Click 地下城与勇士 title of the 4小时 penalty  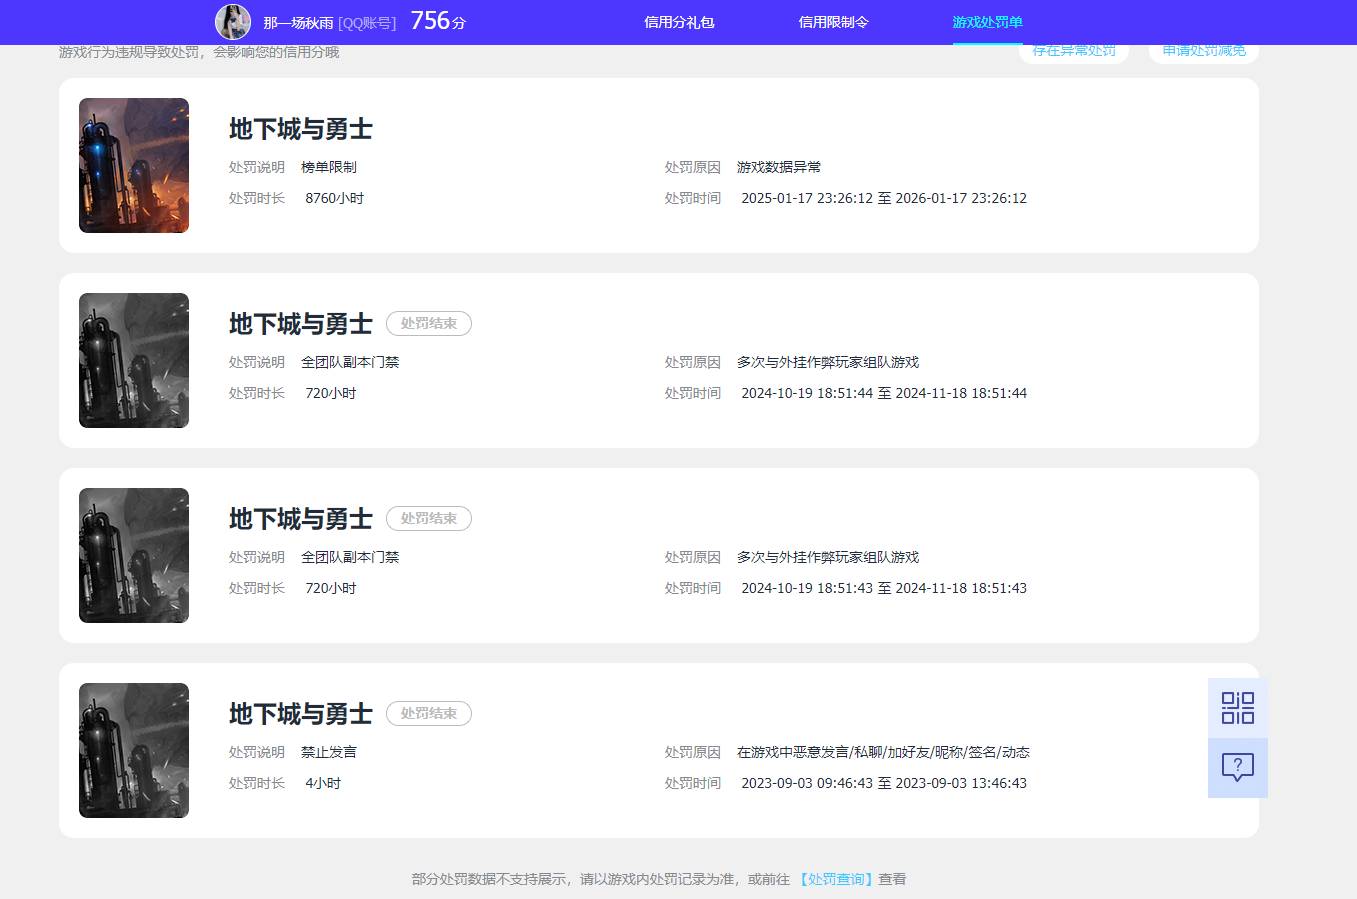pos(300,714)
